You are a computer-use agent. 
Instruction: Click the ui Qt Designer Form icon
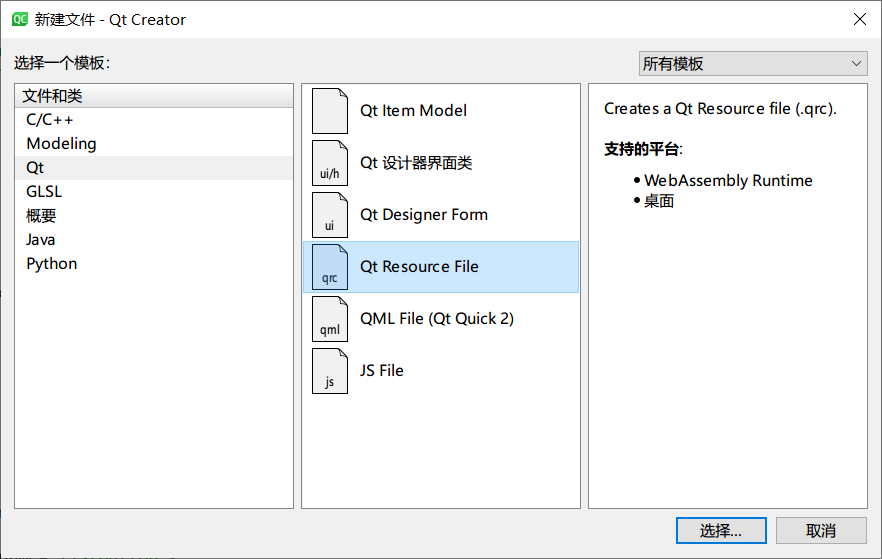point(330,215)
